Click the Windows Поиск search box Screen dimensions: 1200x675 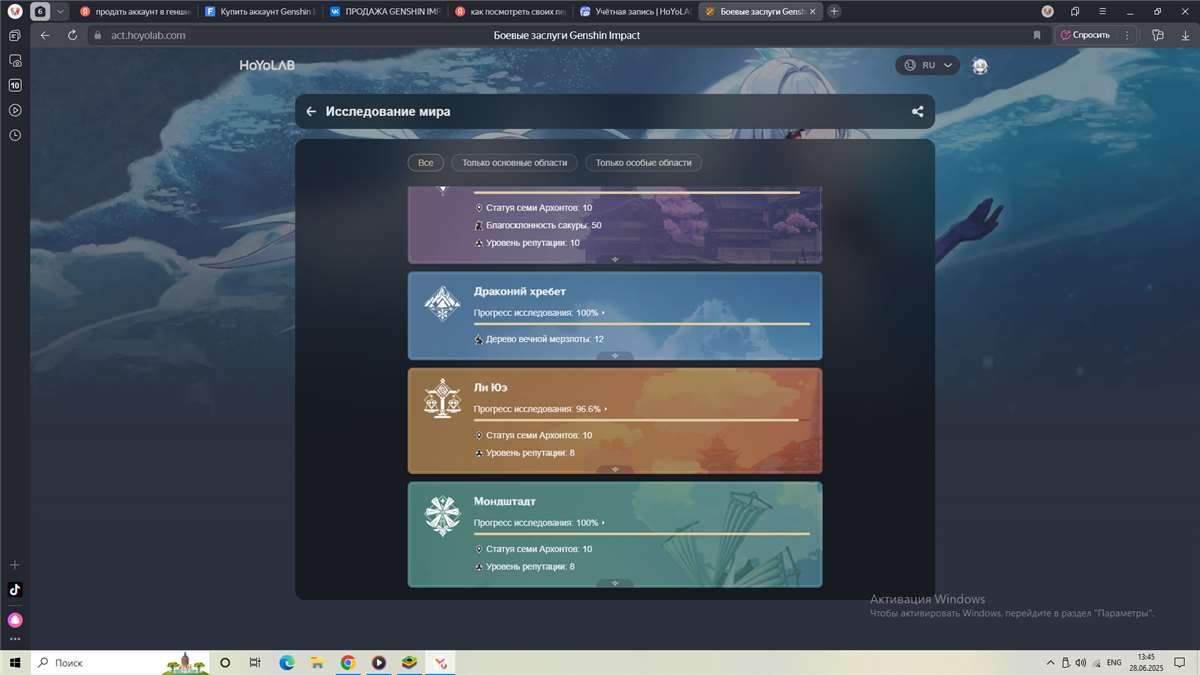(x=120, y=663)
